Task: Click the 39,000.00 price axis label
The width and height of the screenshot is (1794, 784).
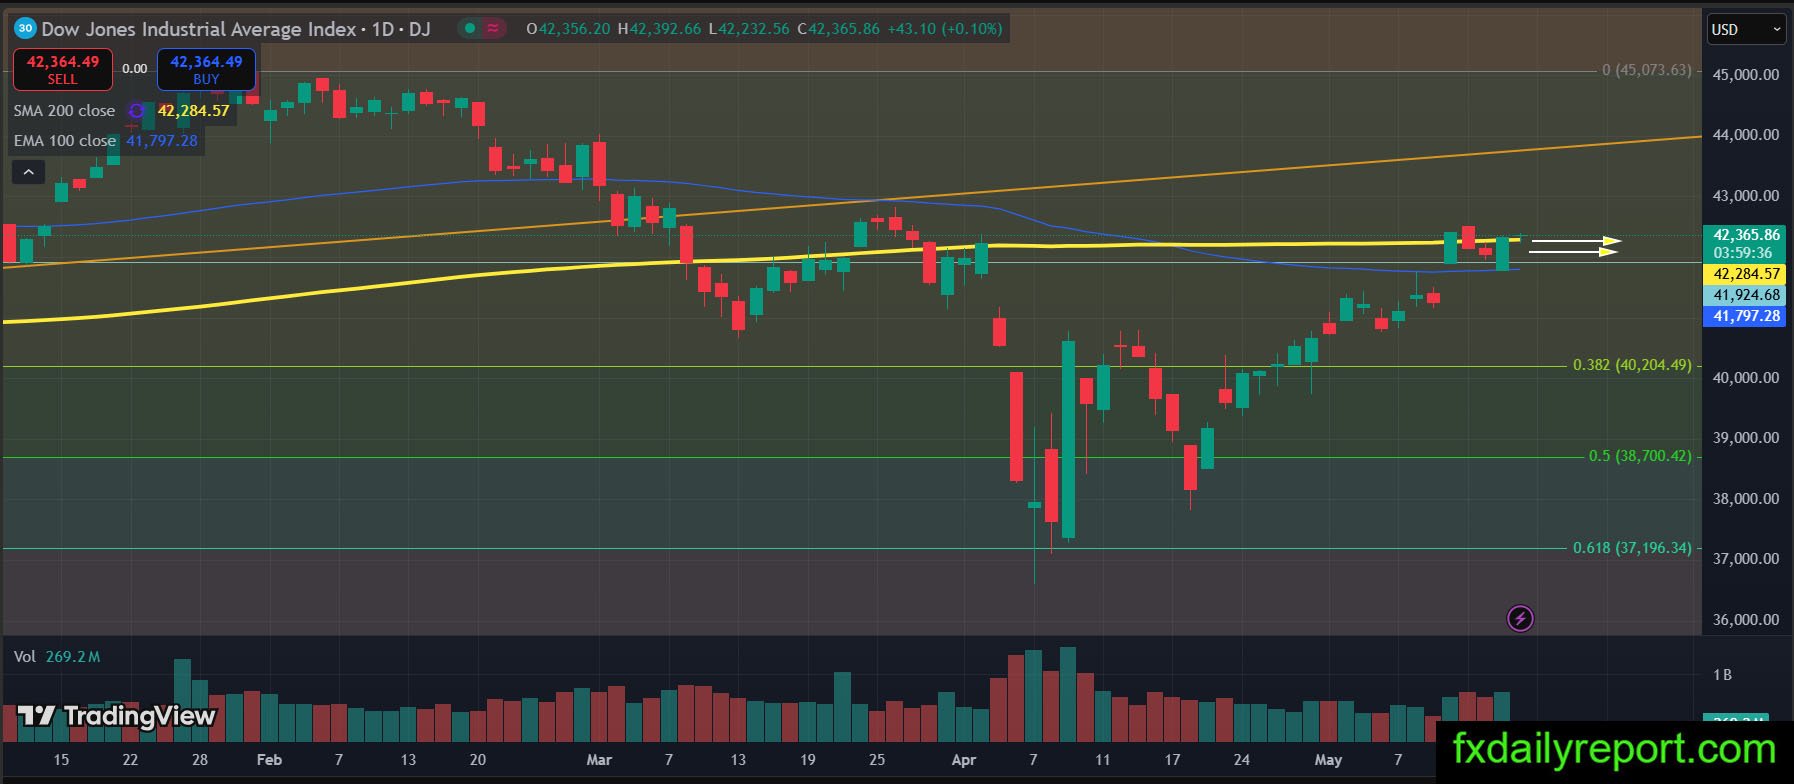Action: click(x=1746, y=438)
